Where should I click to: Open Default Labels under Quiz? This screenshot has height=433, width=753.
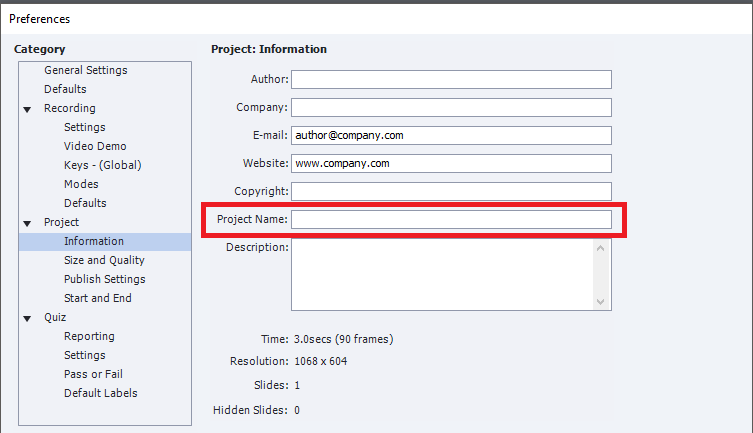tap(100, 393)
